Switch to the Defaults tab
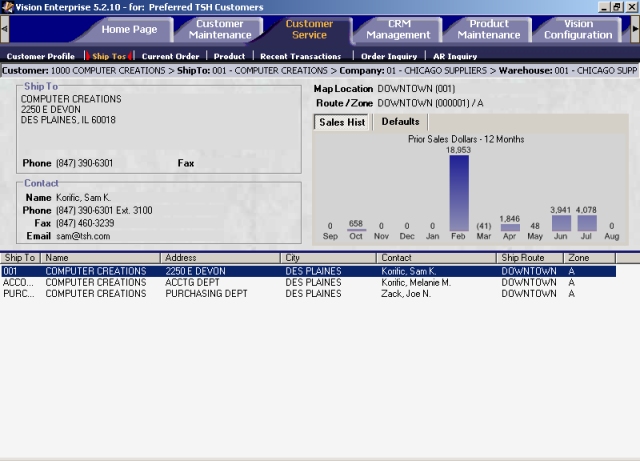Image resolution: width=640 pixels, height=461 pixels. pos(400,122)
